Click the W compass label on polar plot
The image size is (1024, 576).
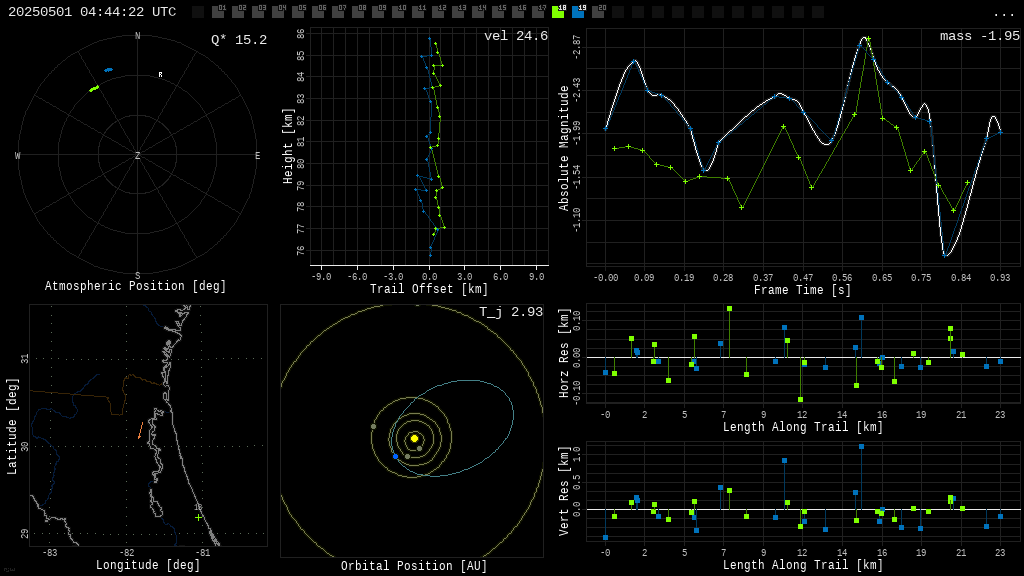coord(18,155)
